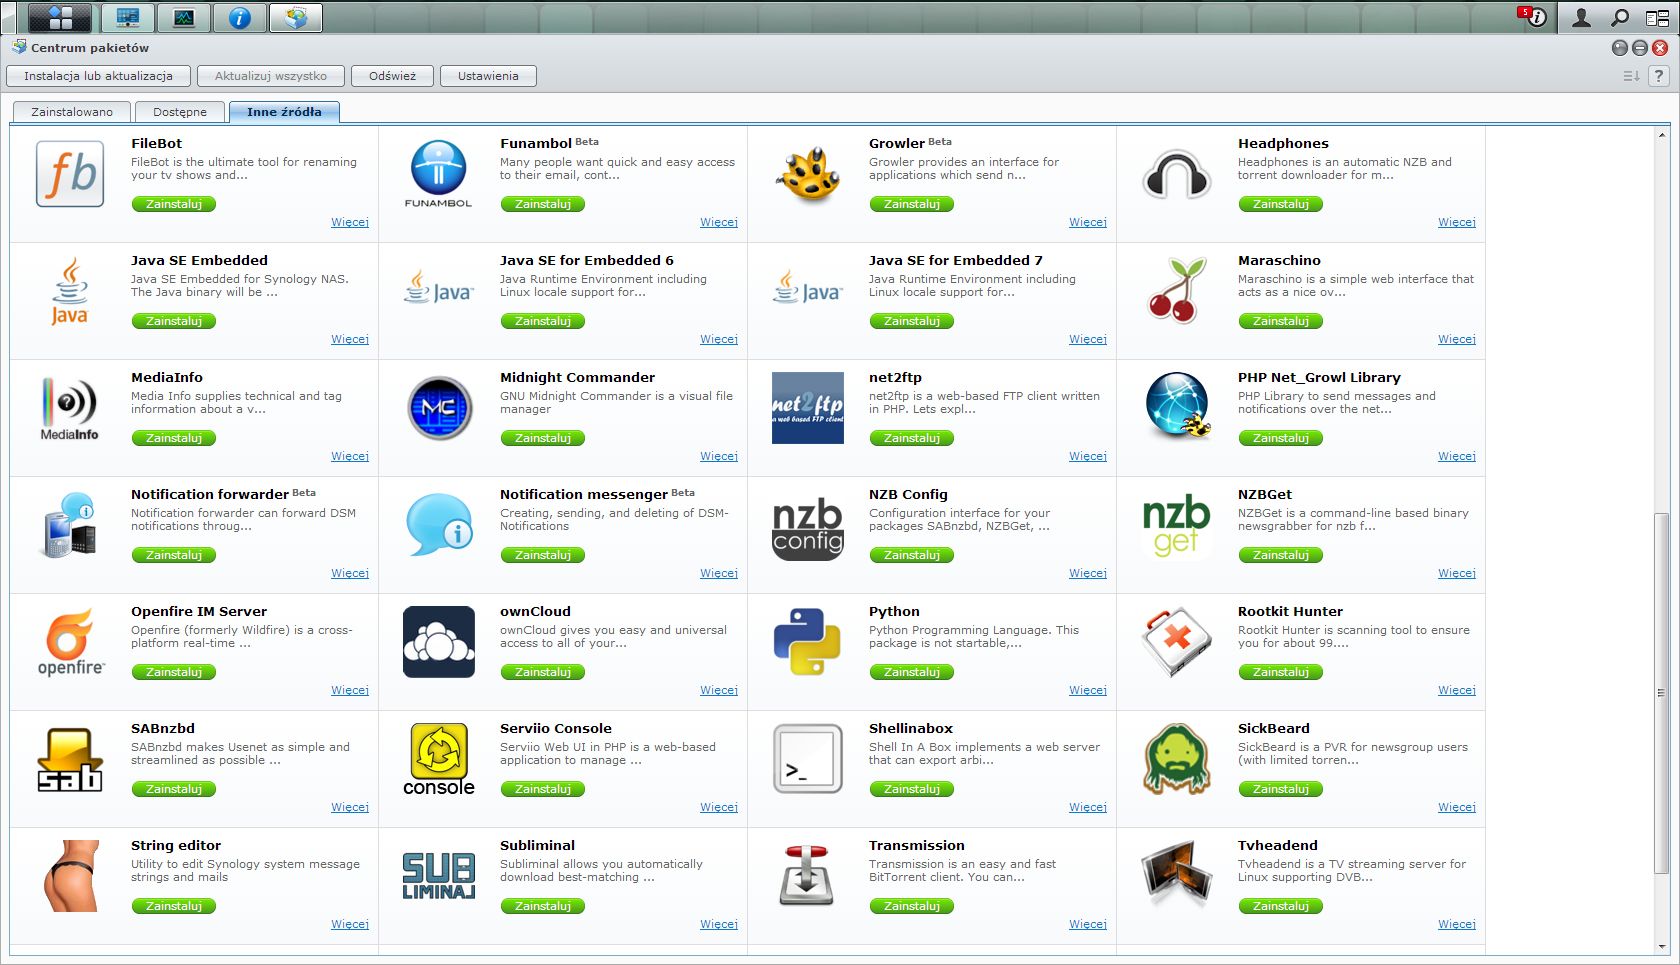The image size is (1680, 965).
Task: Open the Funambol package icon
Action: (x=438, y=174)
